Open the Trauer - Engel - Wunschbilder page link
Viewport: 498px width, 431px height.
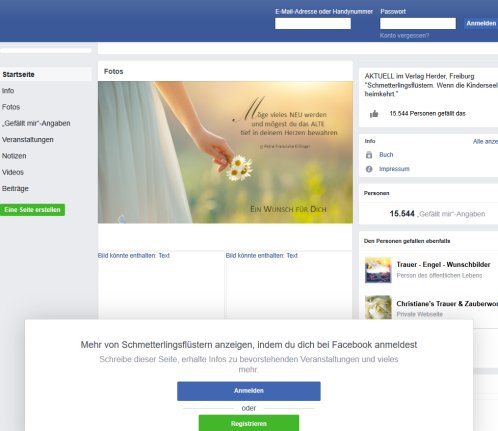[x=444, y=265]
